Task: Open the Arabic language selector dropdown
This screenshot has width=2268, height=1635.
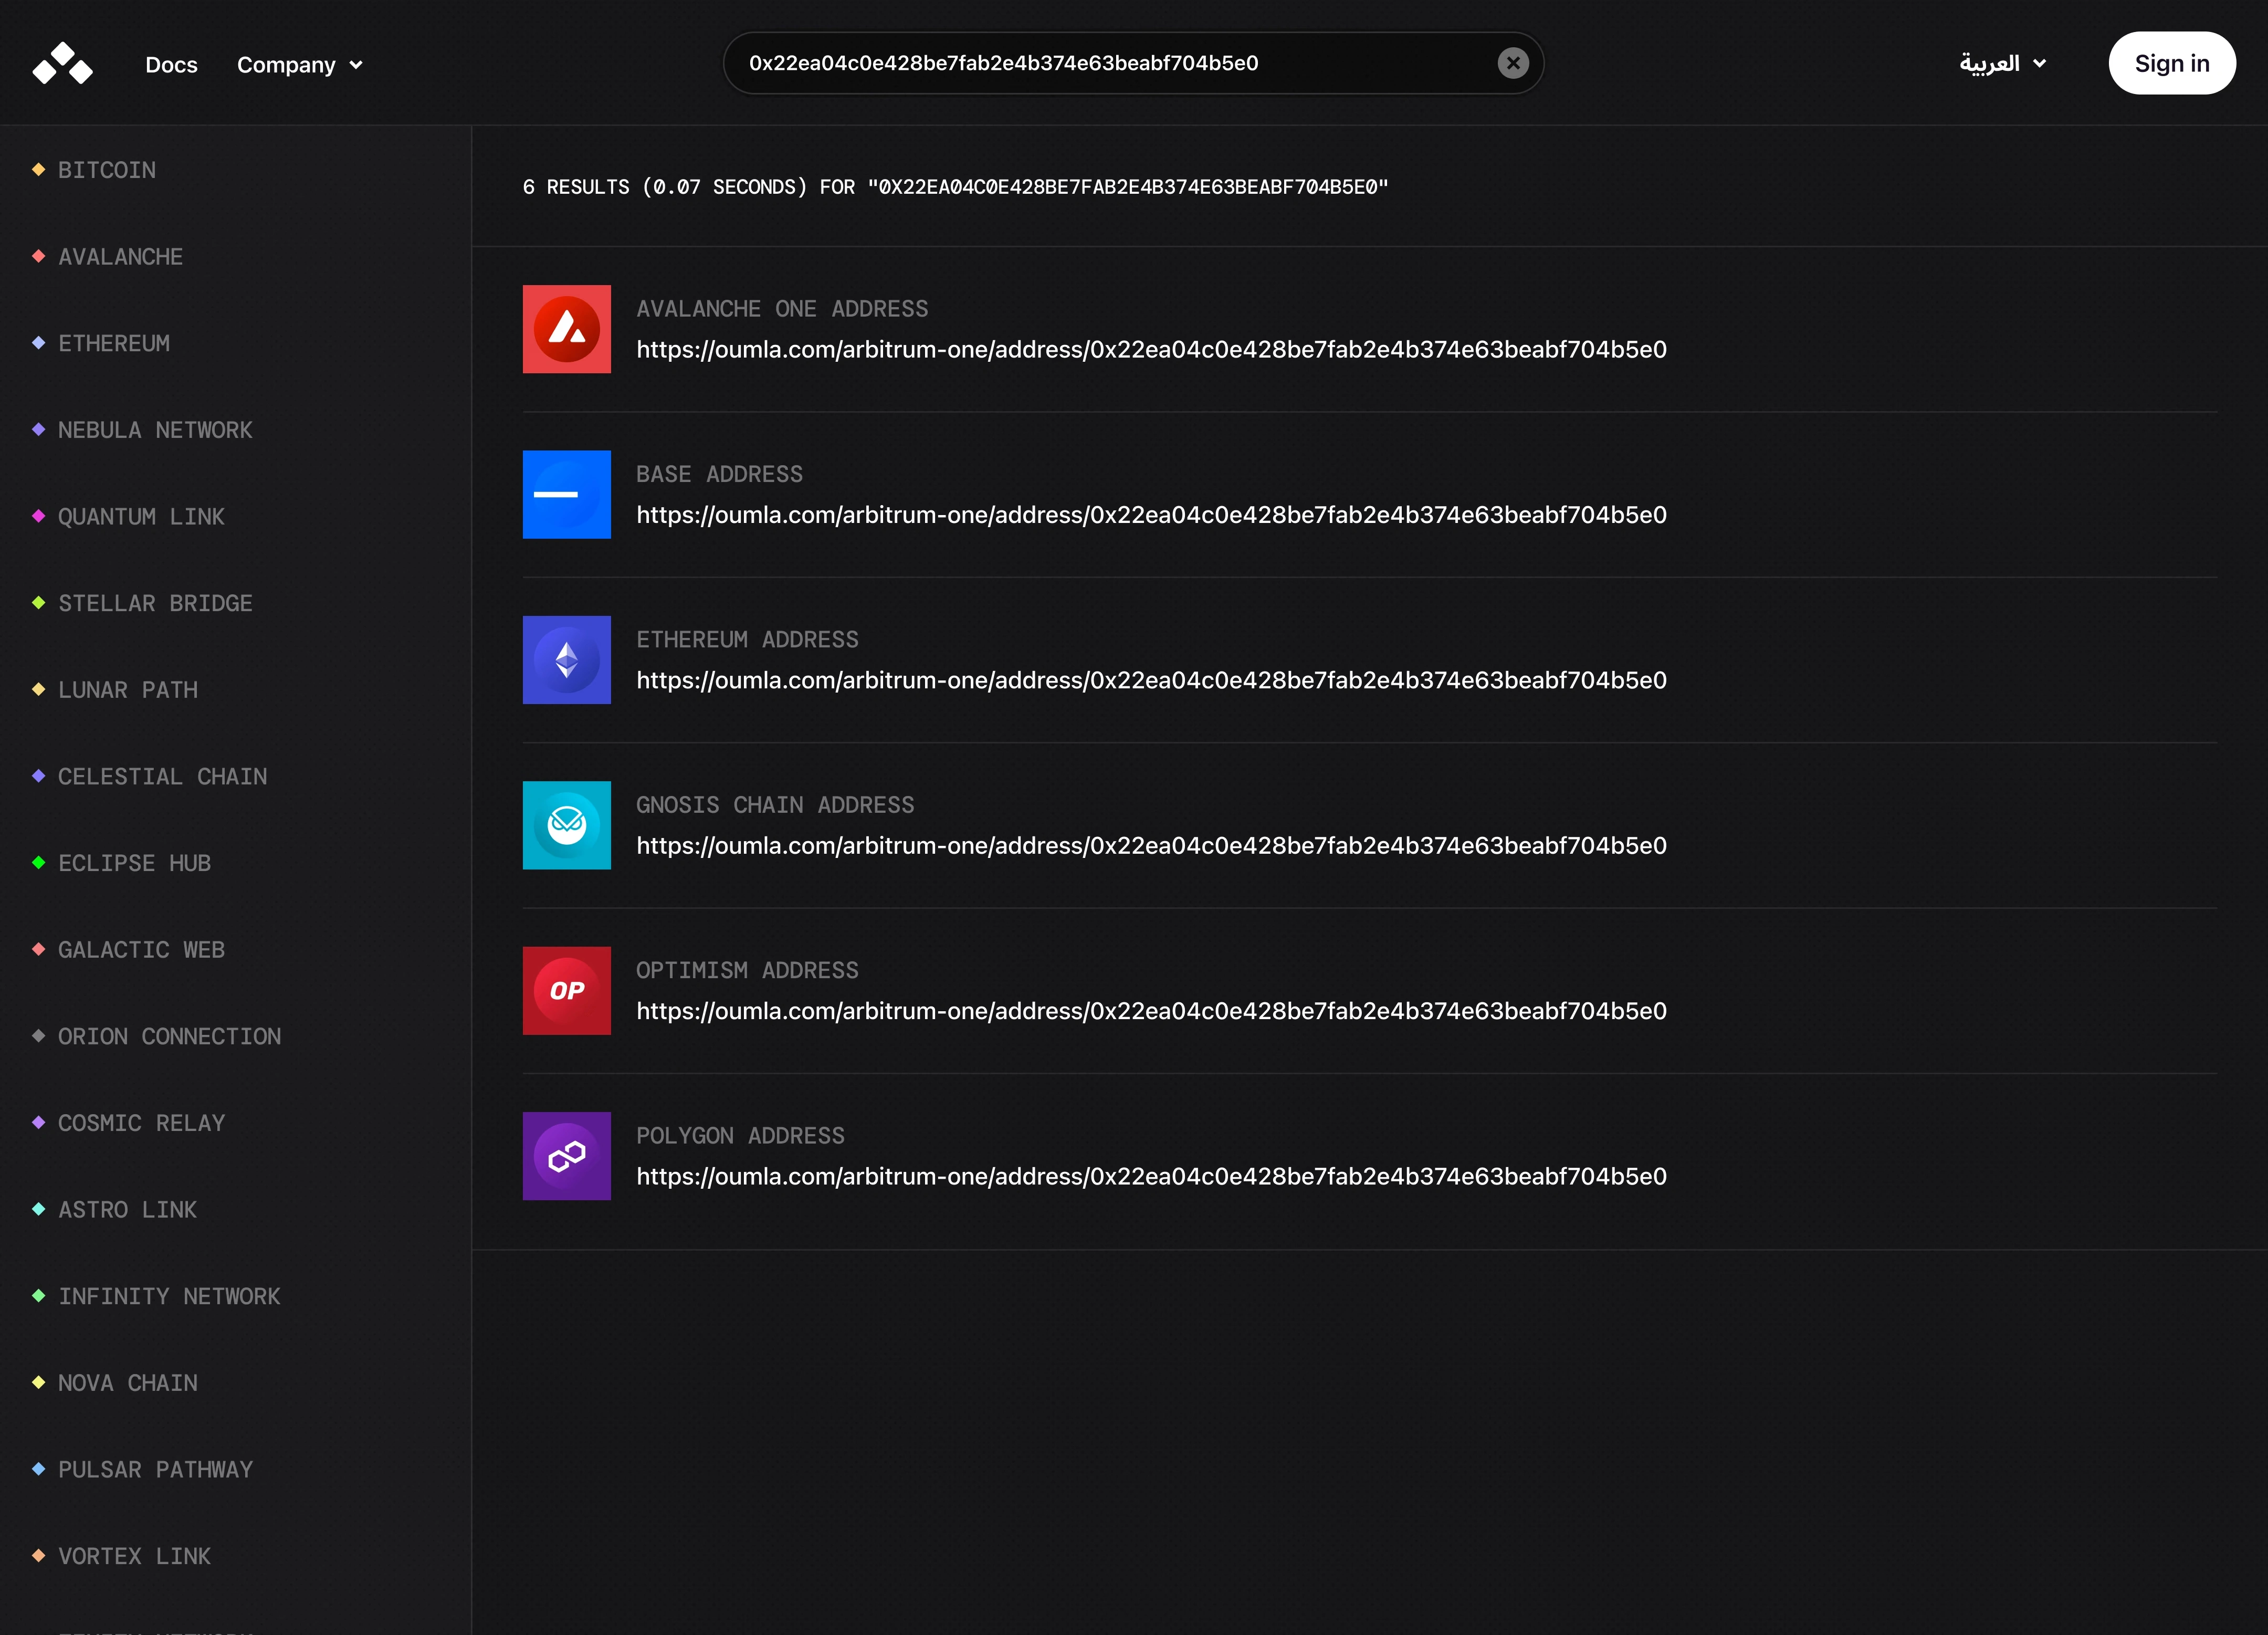Action: 2002,63
